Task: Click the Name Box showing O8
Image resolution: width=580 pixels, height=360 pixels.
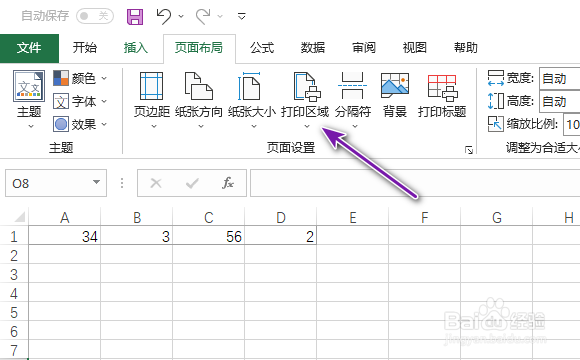Action: [56, 183]
